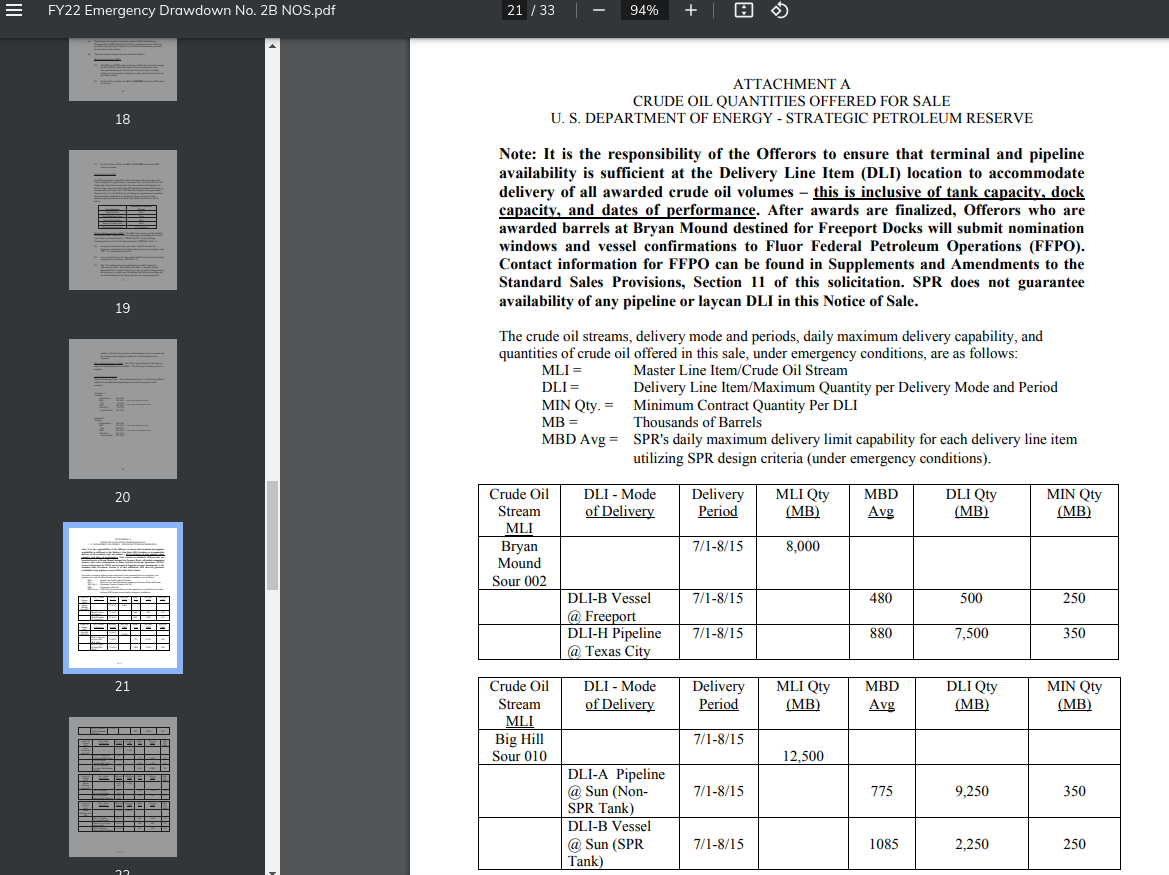Select the highlighted page 21 thumbnail

pyautogui.click(x=123, y=598)
